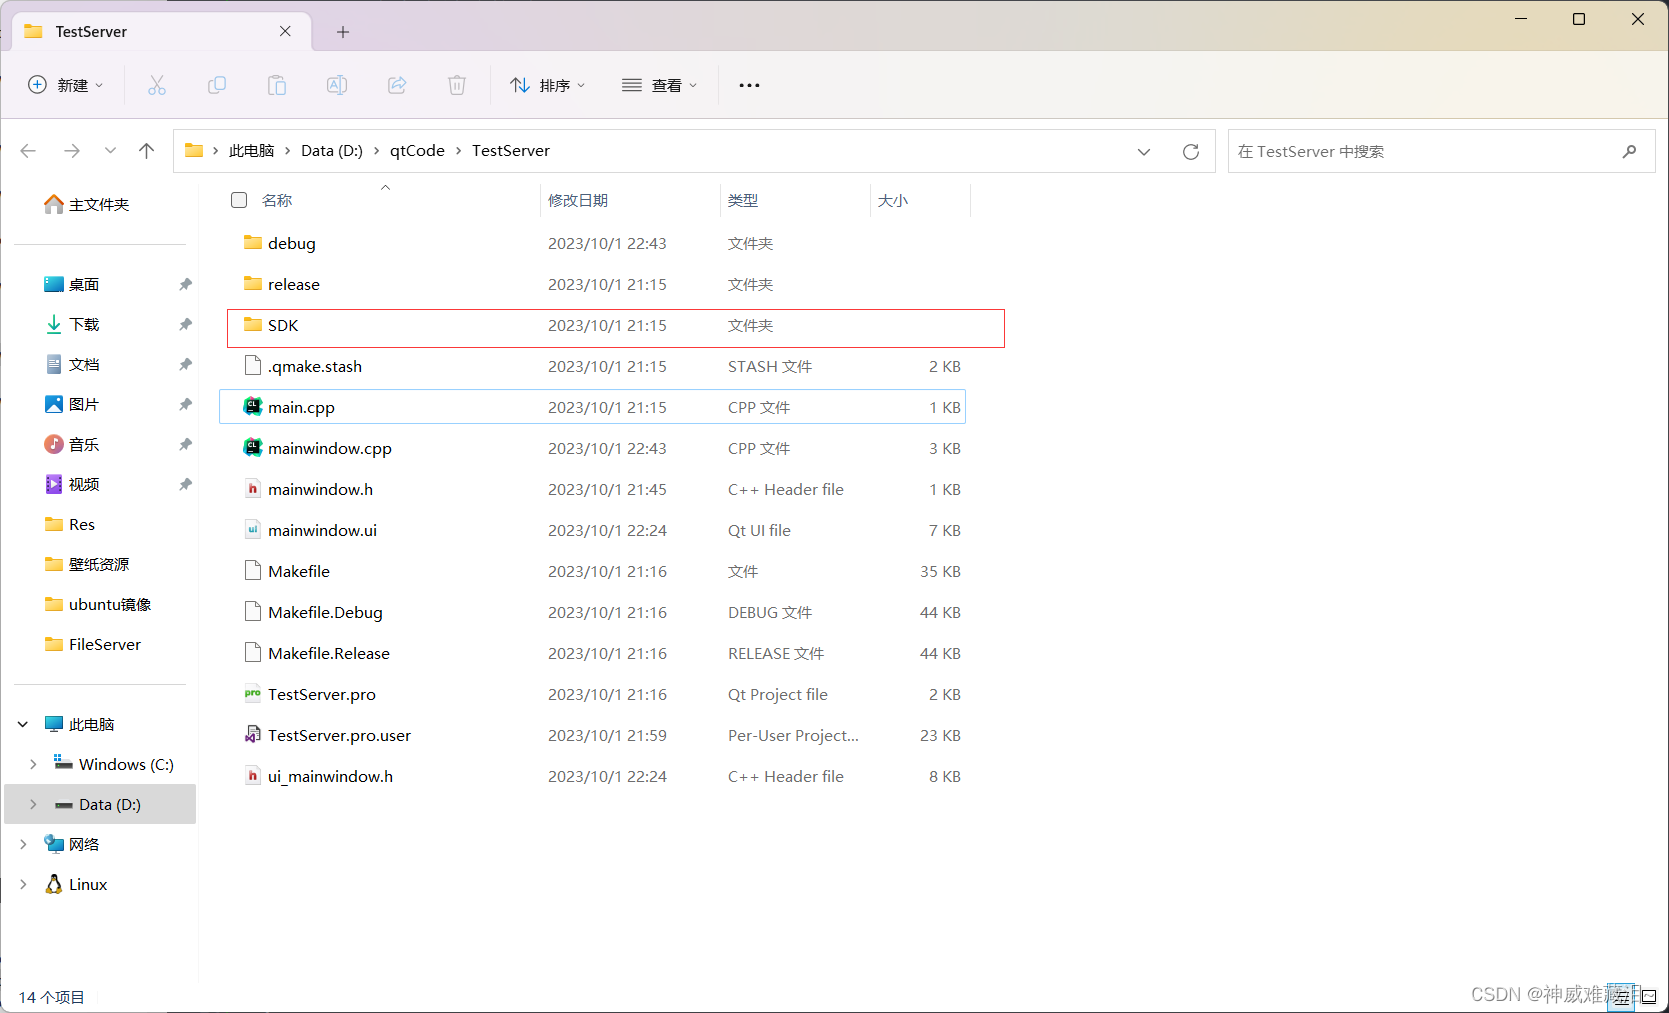
Task: Open the 查看 view dropdown
Action: coord(659,85)
